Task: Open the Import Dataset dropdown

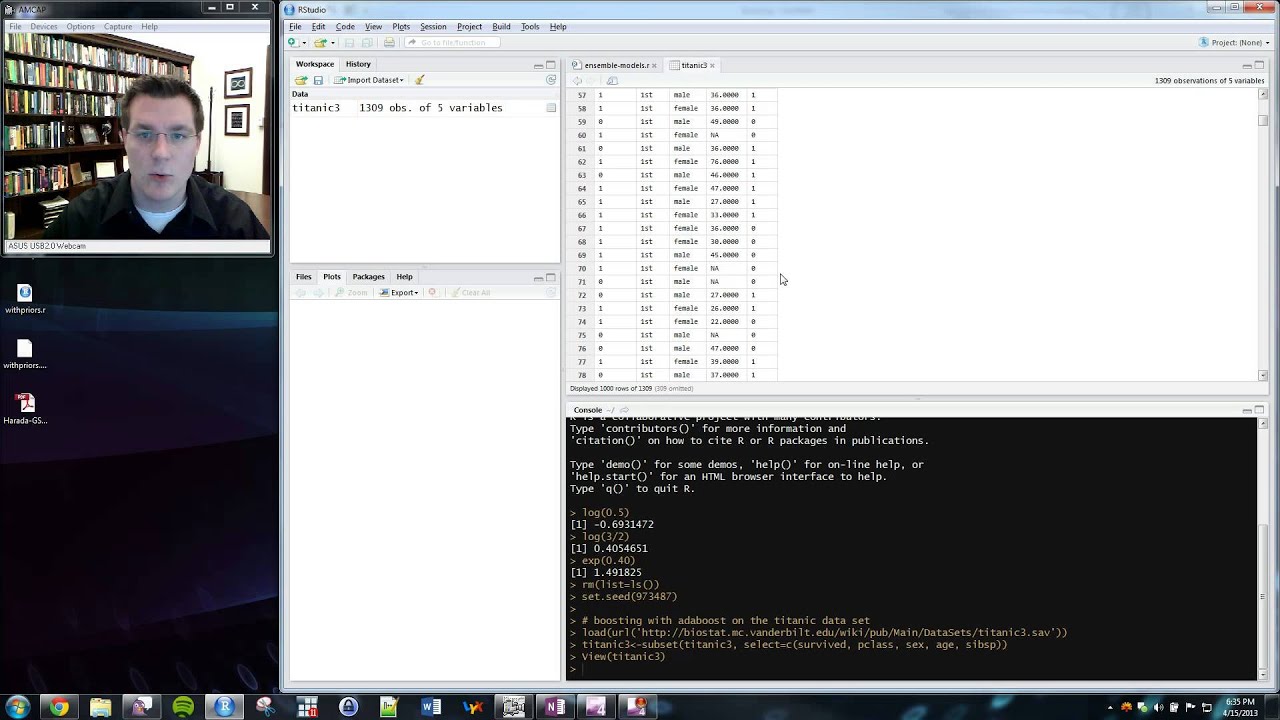Action: click(368, 80)
